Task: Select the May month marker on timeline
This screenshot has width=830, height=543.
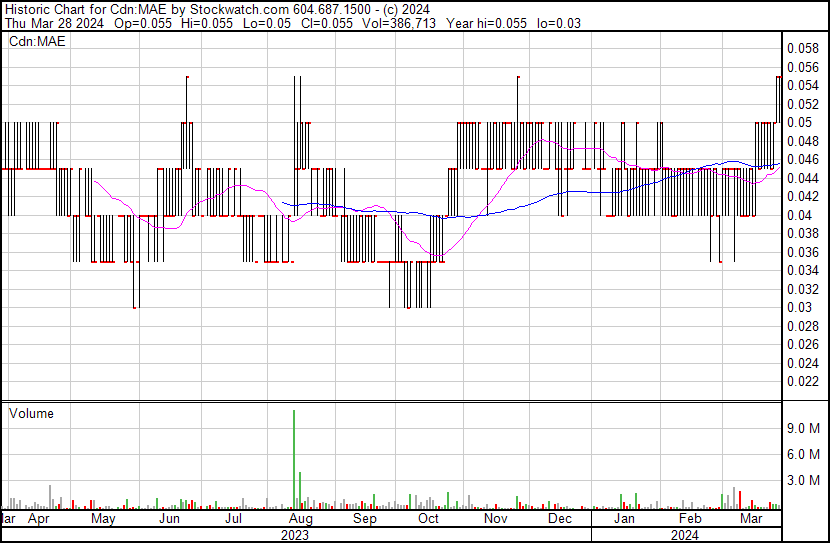Action: (103, 520)
